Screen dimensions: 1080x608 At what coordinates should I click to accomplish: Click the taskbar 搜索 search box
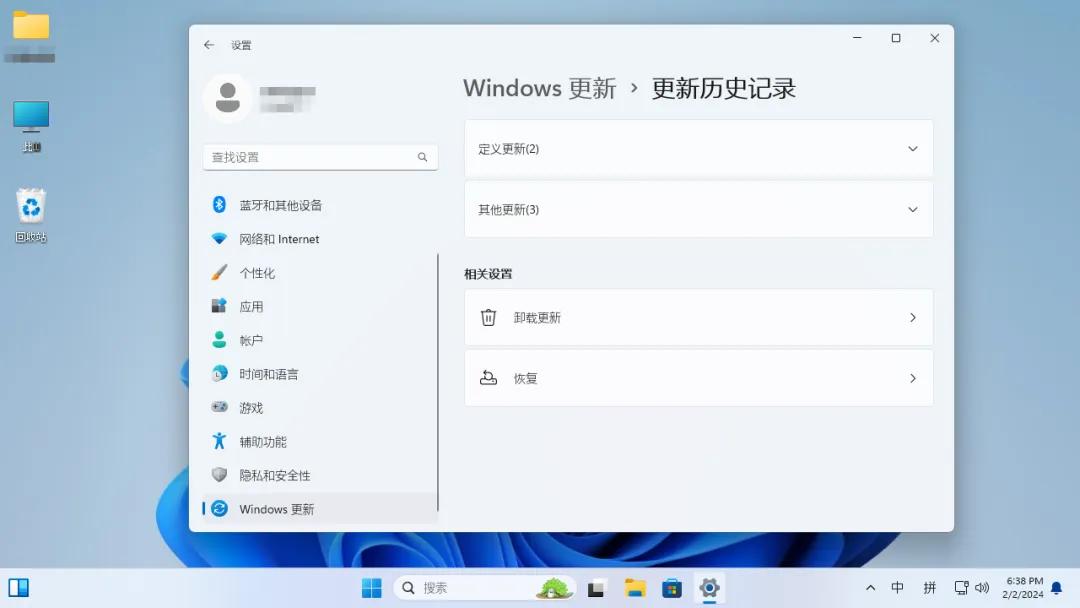[x=485, y=588]
